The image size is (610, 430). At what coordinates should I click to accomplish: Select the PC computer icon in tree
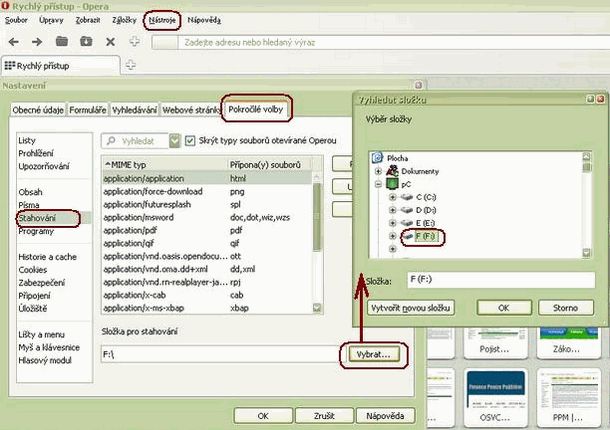point(392,184)
